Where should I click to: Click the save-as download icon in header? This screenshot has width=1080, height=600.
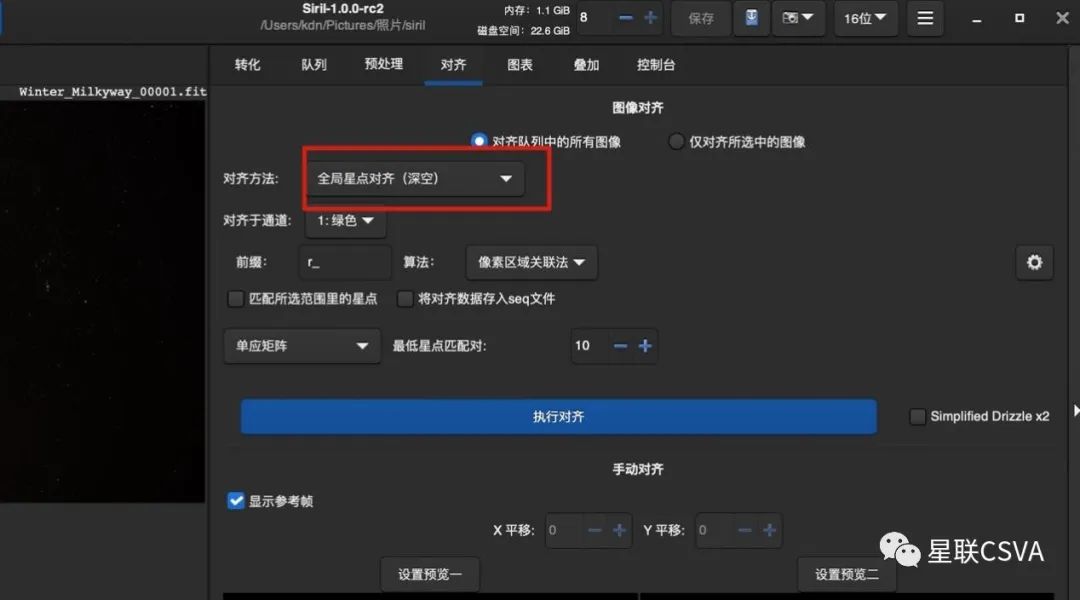[x=751, y=18]
